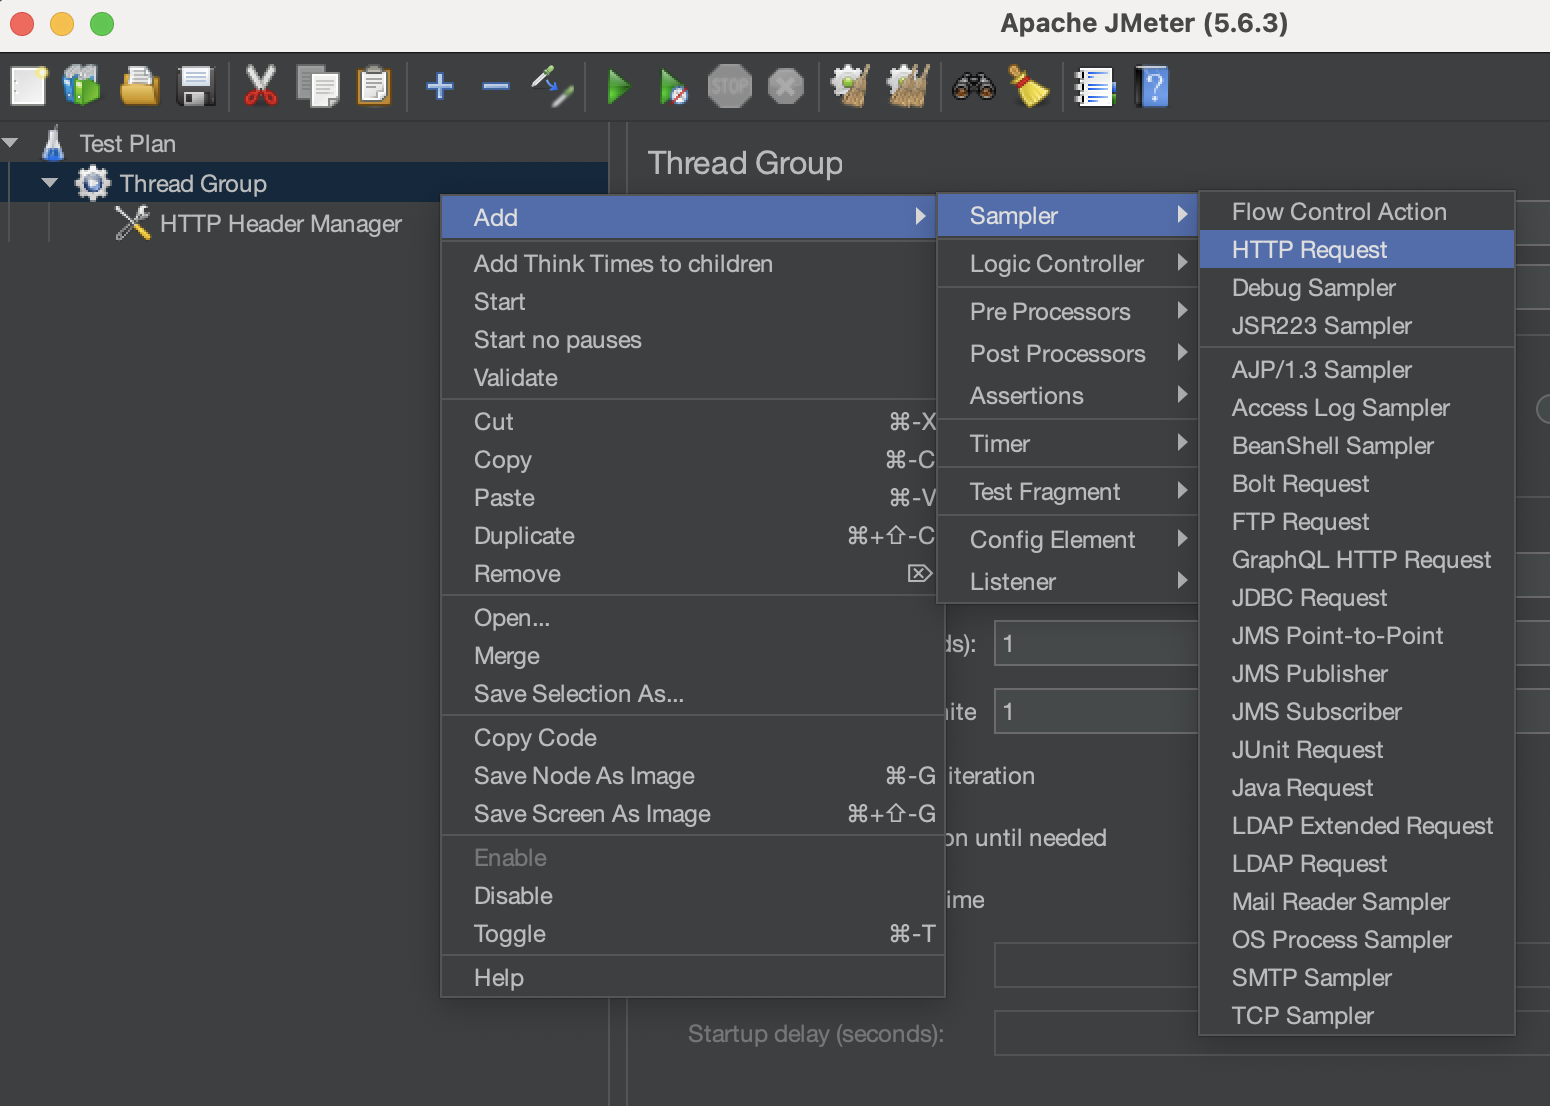Choose JDBC Request sampler
Image resolution: width=1550 pixels, height=1106 pixels.
1357,597
